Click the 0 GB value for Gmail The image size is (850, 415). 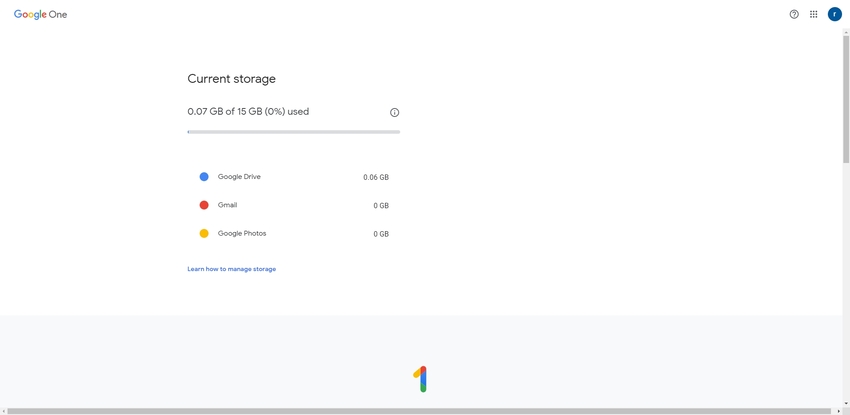tap(381, 206)
